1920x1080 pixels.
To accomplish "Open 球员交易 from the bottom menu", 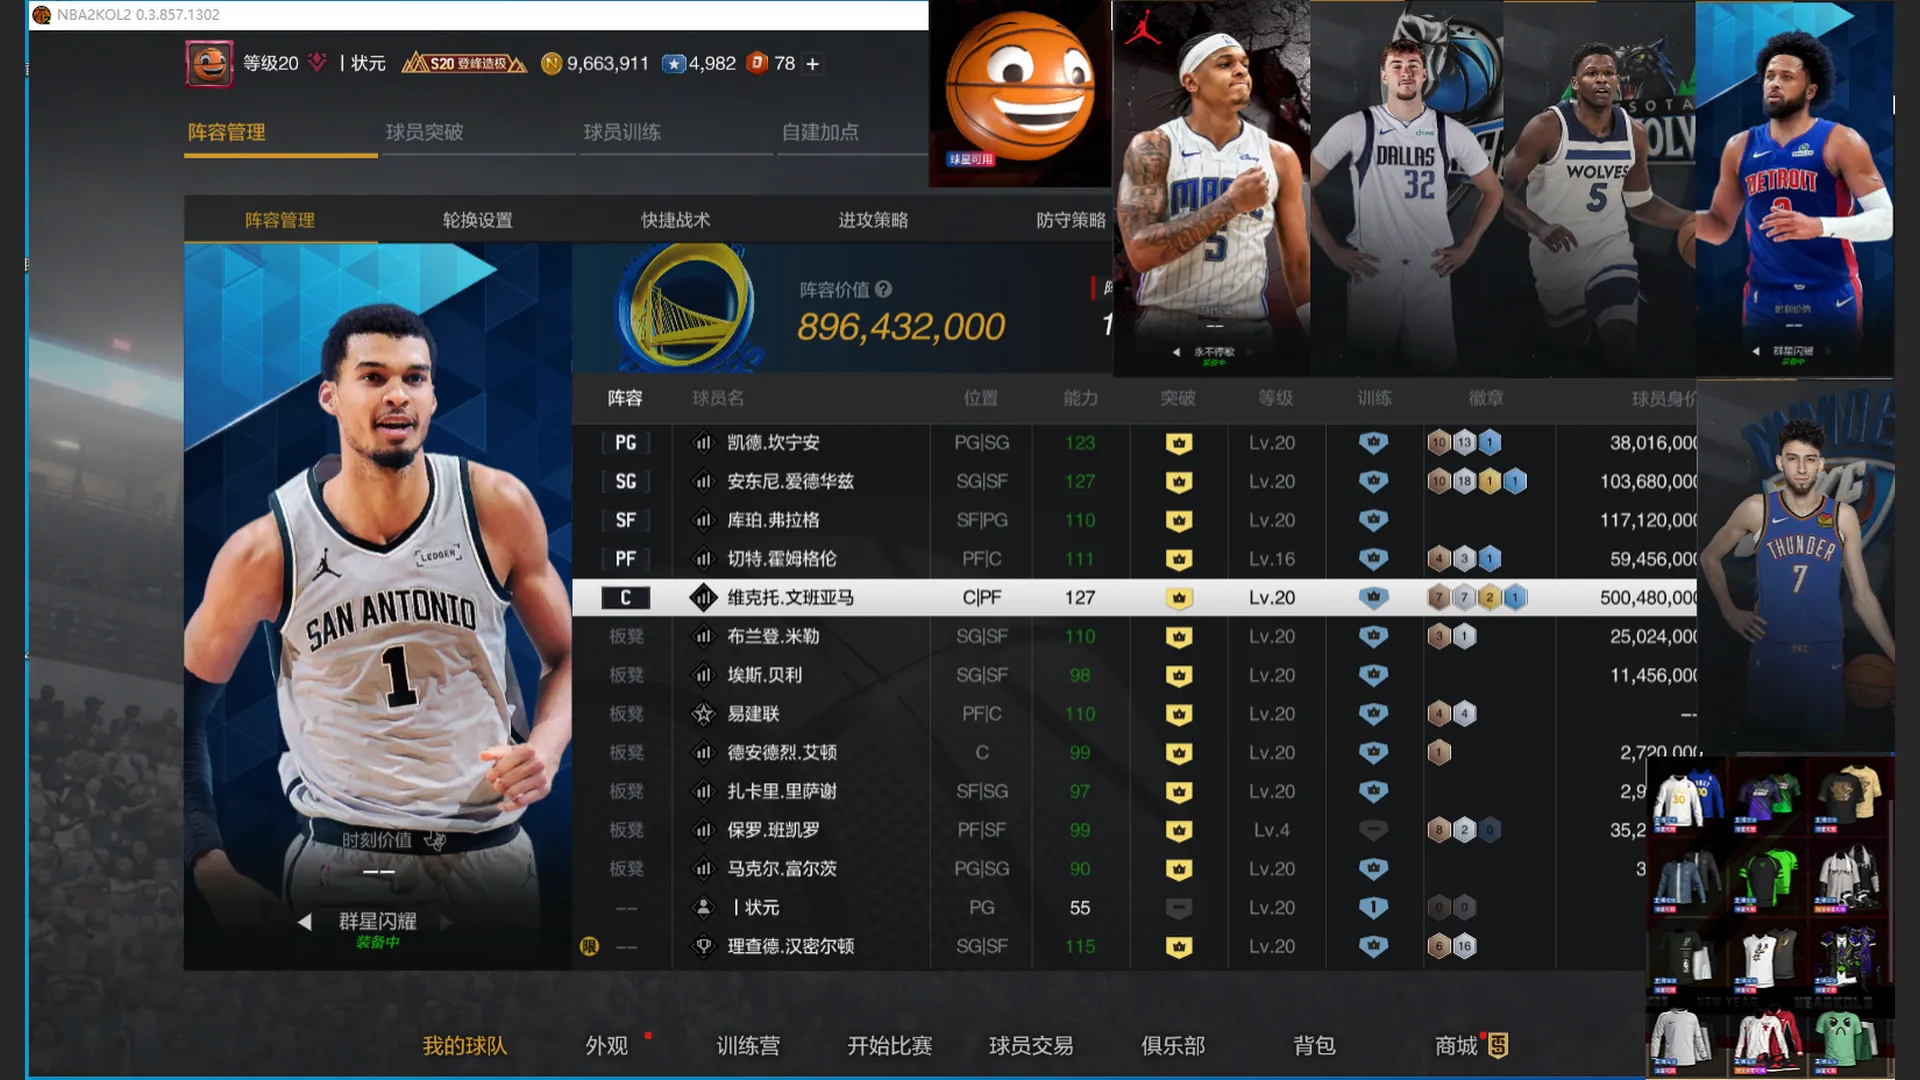I will point(1031,1046).
